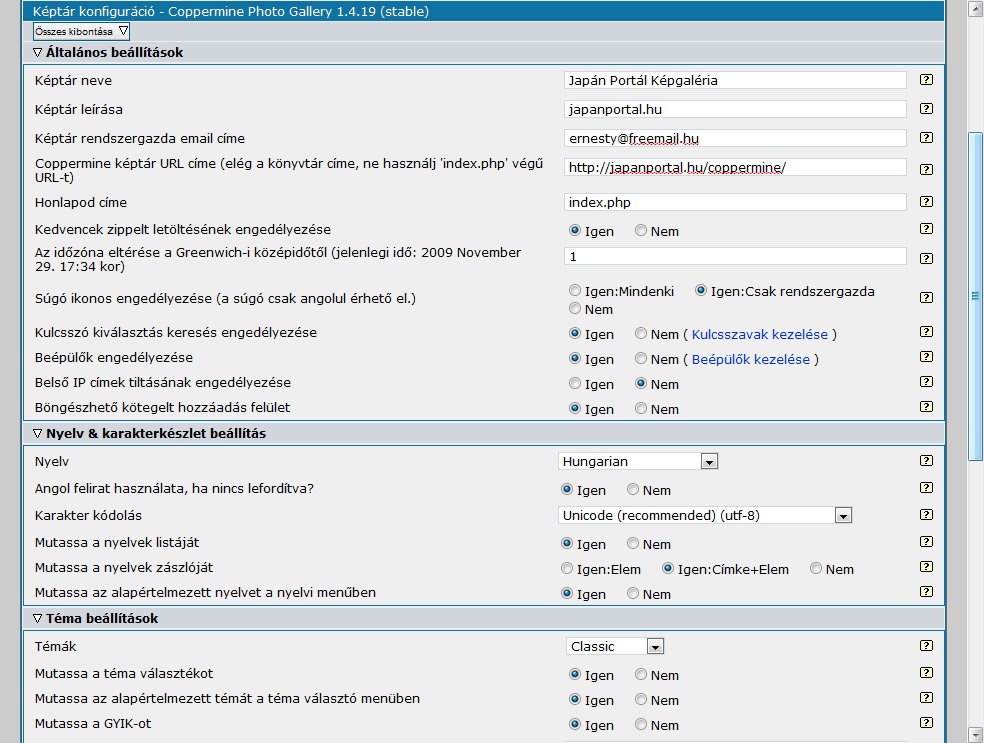Open help icon for alapértelmezett nyelvet a nyelvi menüben

[x=926, y=592]
